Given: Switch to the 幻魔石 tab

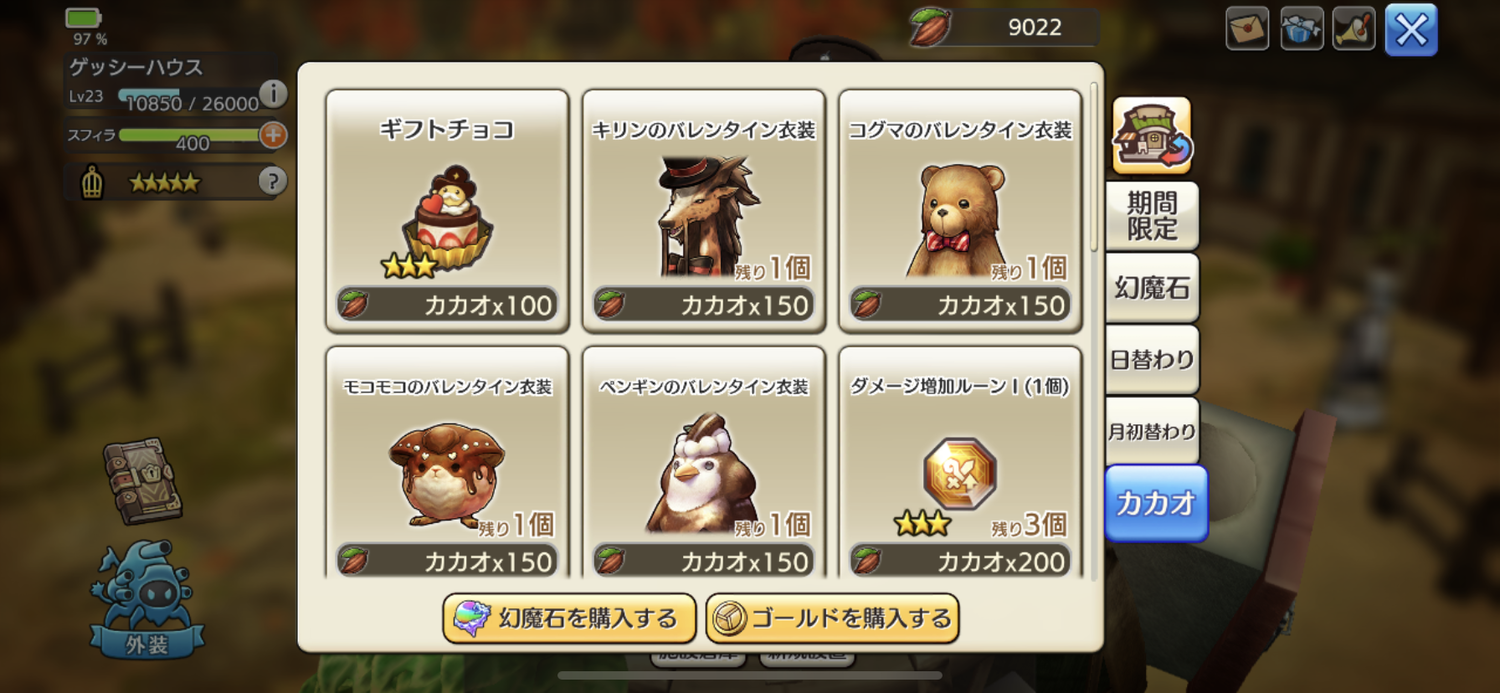Looking at the screenshot, I should point(1152,288).
